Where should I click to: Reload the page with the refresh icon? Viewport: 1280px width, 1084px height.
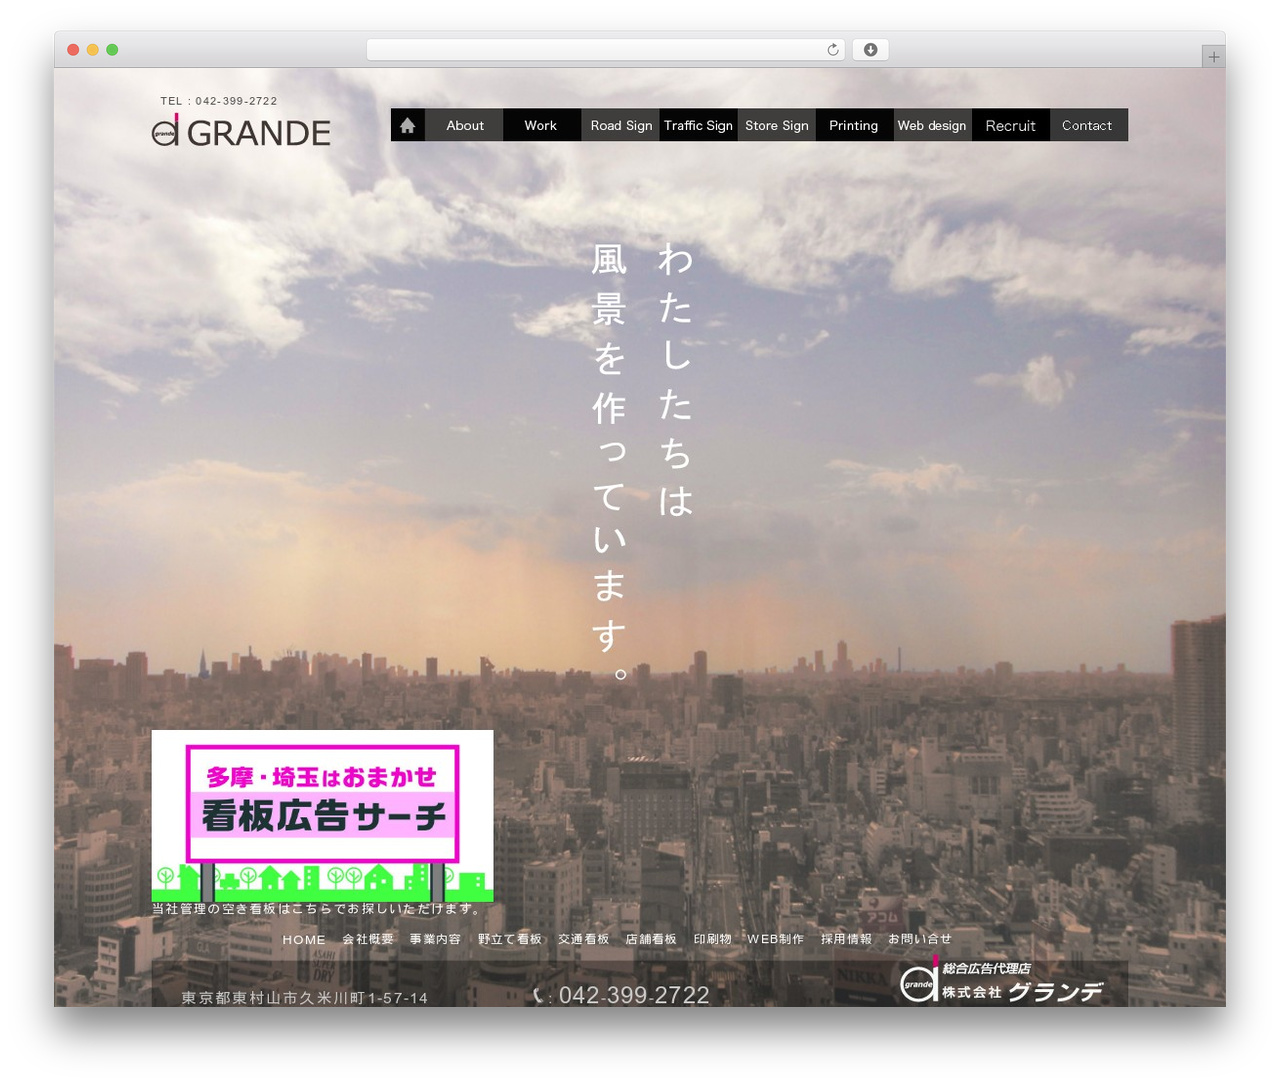[832, 50]
